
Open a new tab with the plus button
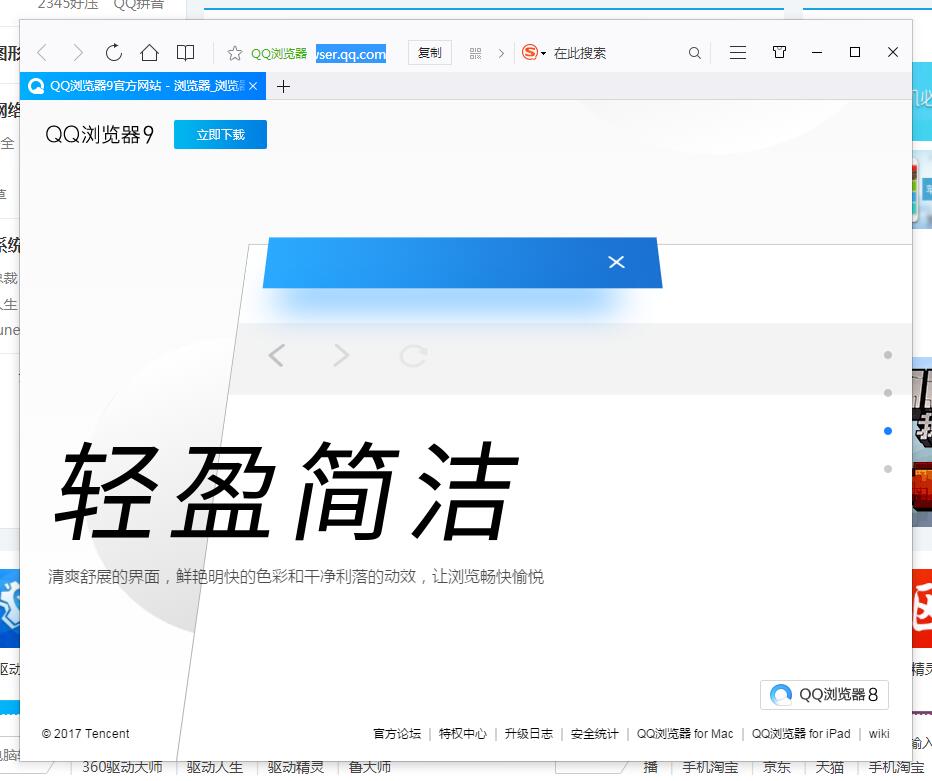pyautogui.click(x=284, y=87)
